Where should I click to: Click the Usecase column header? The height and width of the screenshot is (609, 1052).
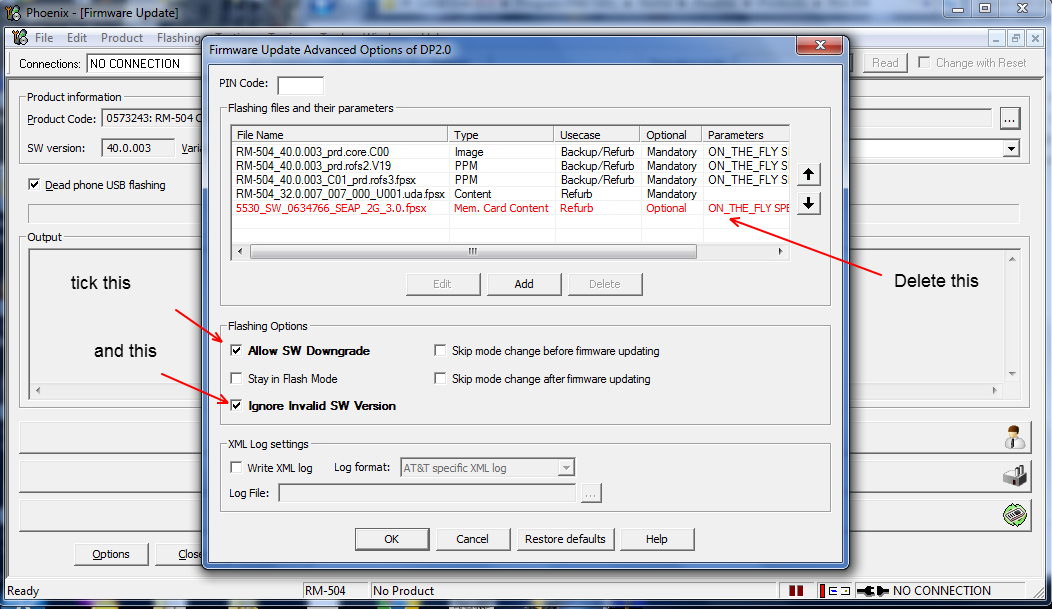click(x=596, y=134)
